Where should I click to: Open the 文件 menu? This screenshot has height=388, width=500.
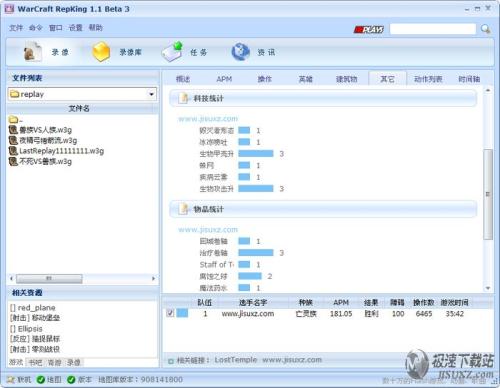[x=16, y=28]
